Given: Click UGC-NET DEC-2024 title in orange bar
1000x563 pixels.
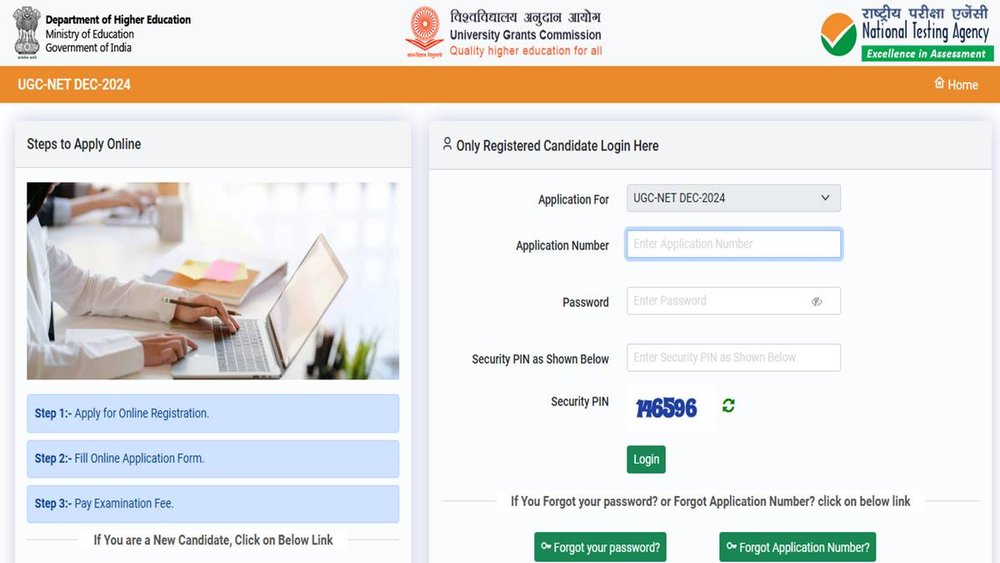Looking at the screenshot, I should pos(74,84).
